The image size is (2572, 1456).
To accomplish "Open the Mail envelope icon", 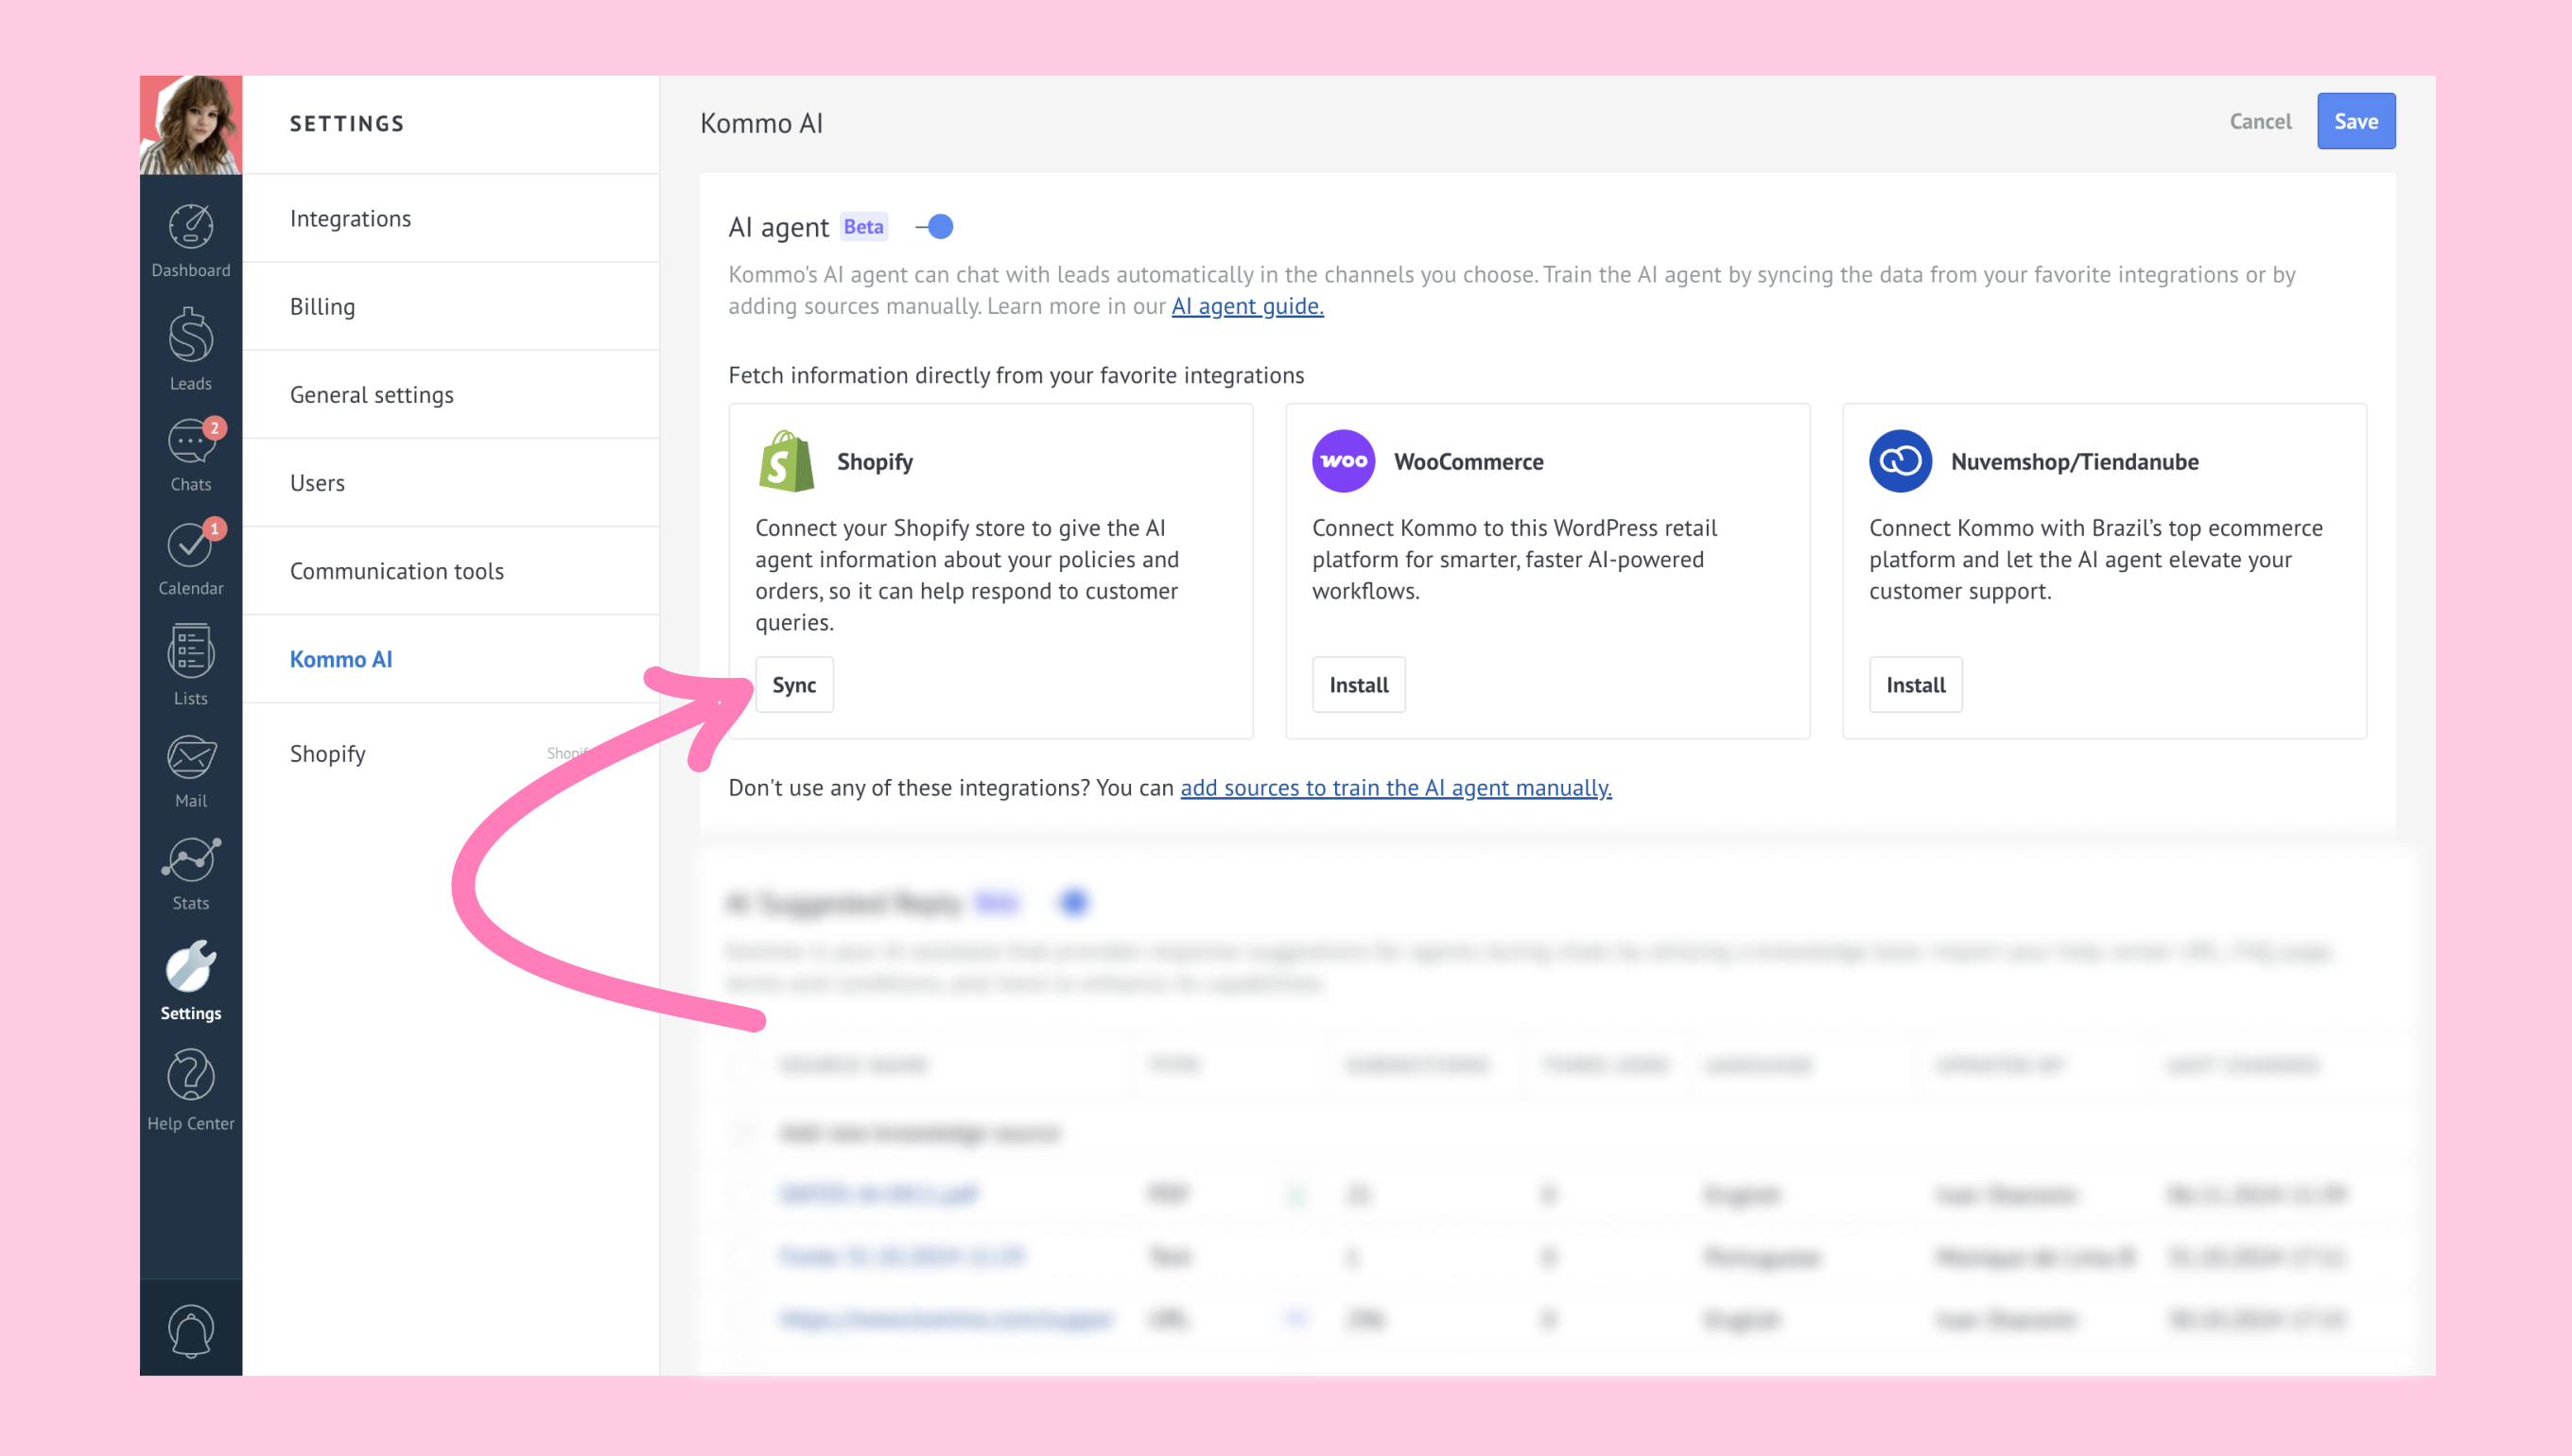I will tap(190, 757).
